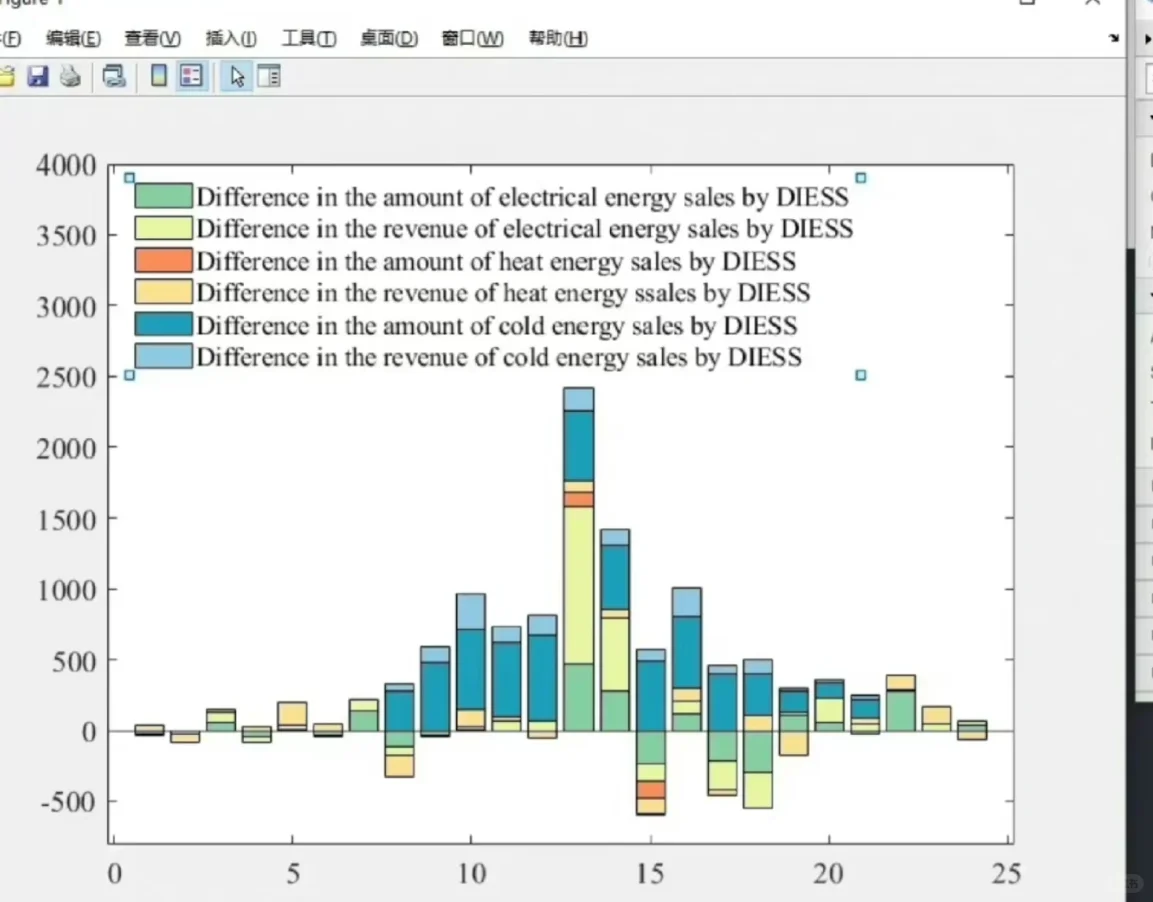Click the tallest bar's dark-teal segment at x=13

click(x=579, y=446)
